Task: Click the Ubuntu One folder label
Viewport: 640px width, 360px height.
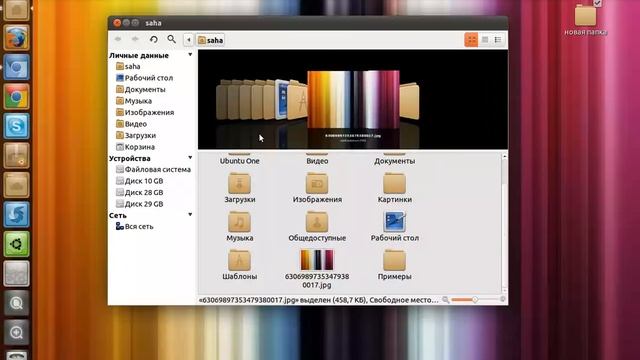Action: (240, 161)
